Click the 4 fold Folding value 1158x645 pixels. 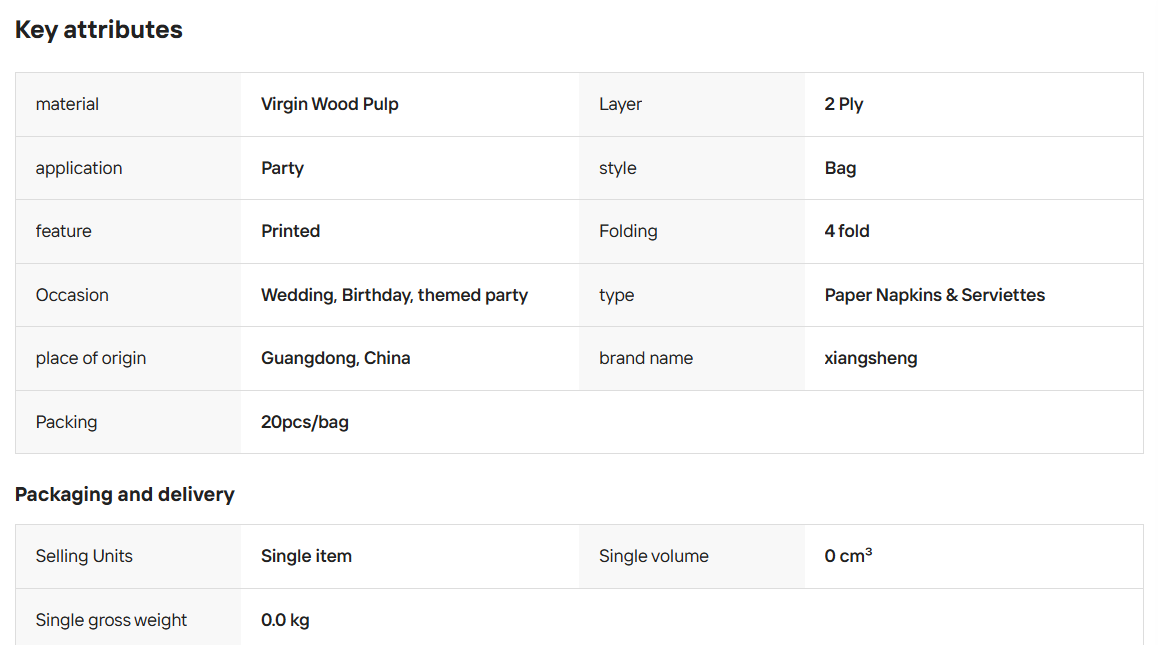click(846, 231)
